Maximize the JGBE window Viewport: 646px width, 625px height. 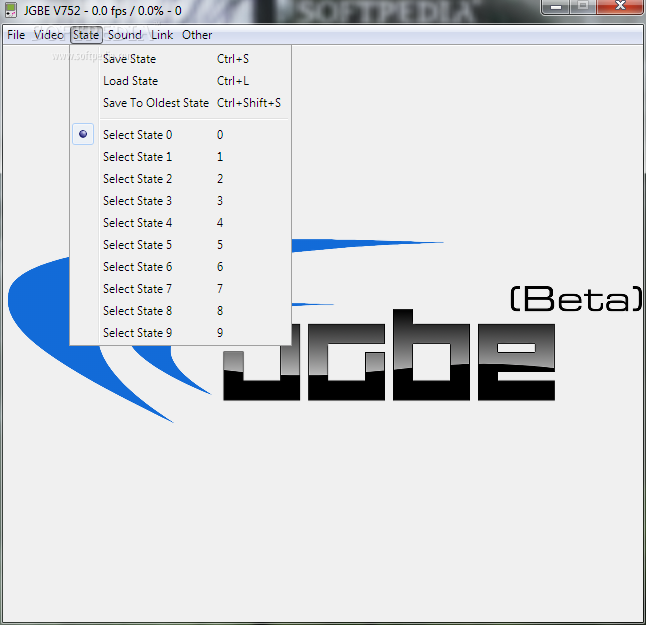[x=583, y=7]
